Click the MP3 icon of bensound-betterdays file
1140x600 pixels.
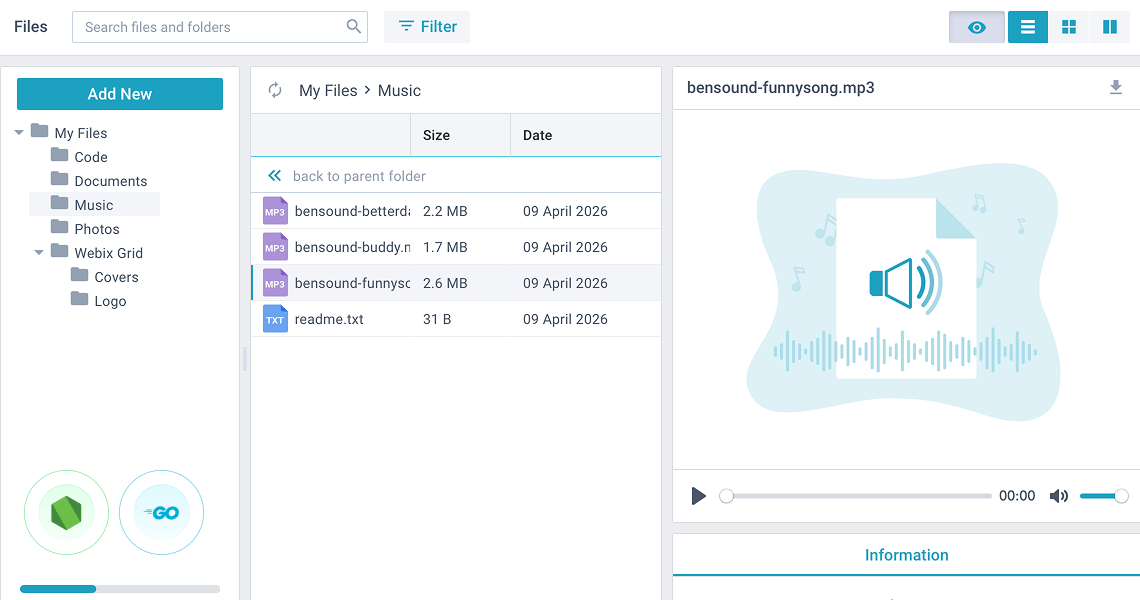pos(274,212)
